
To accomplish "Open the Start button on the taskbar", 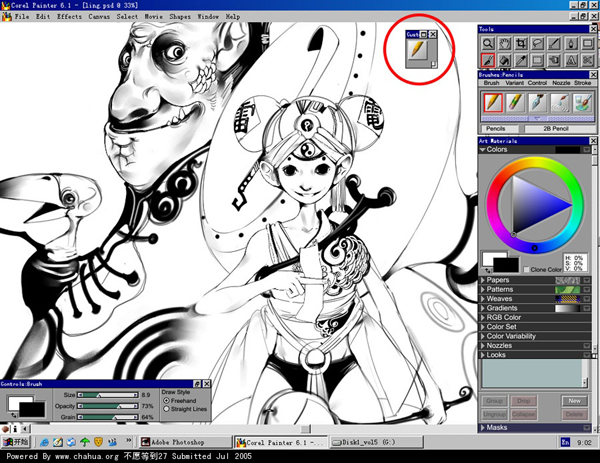I will tap(16, 442).
